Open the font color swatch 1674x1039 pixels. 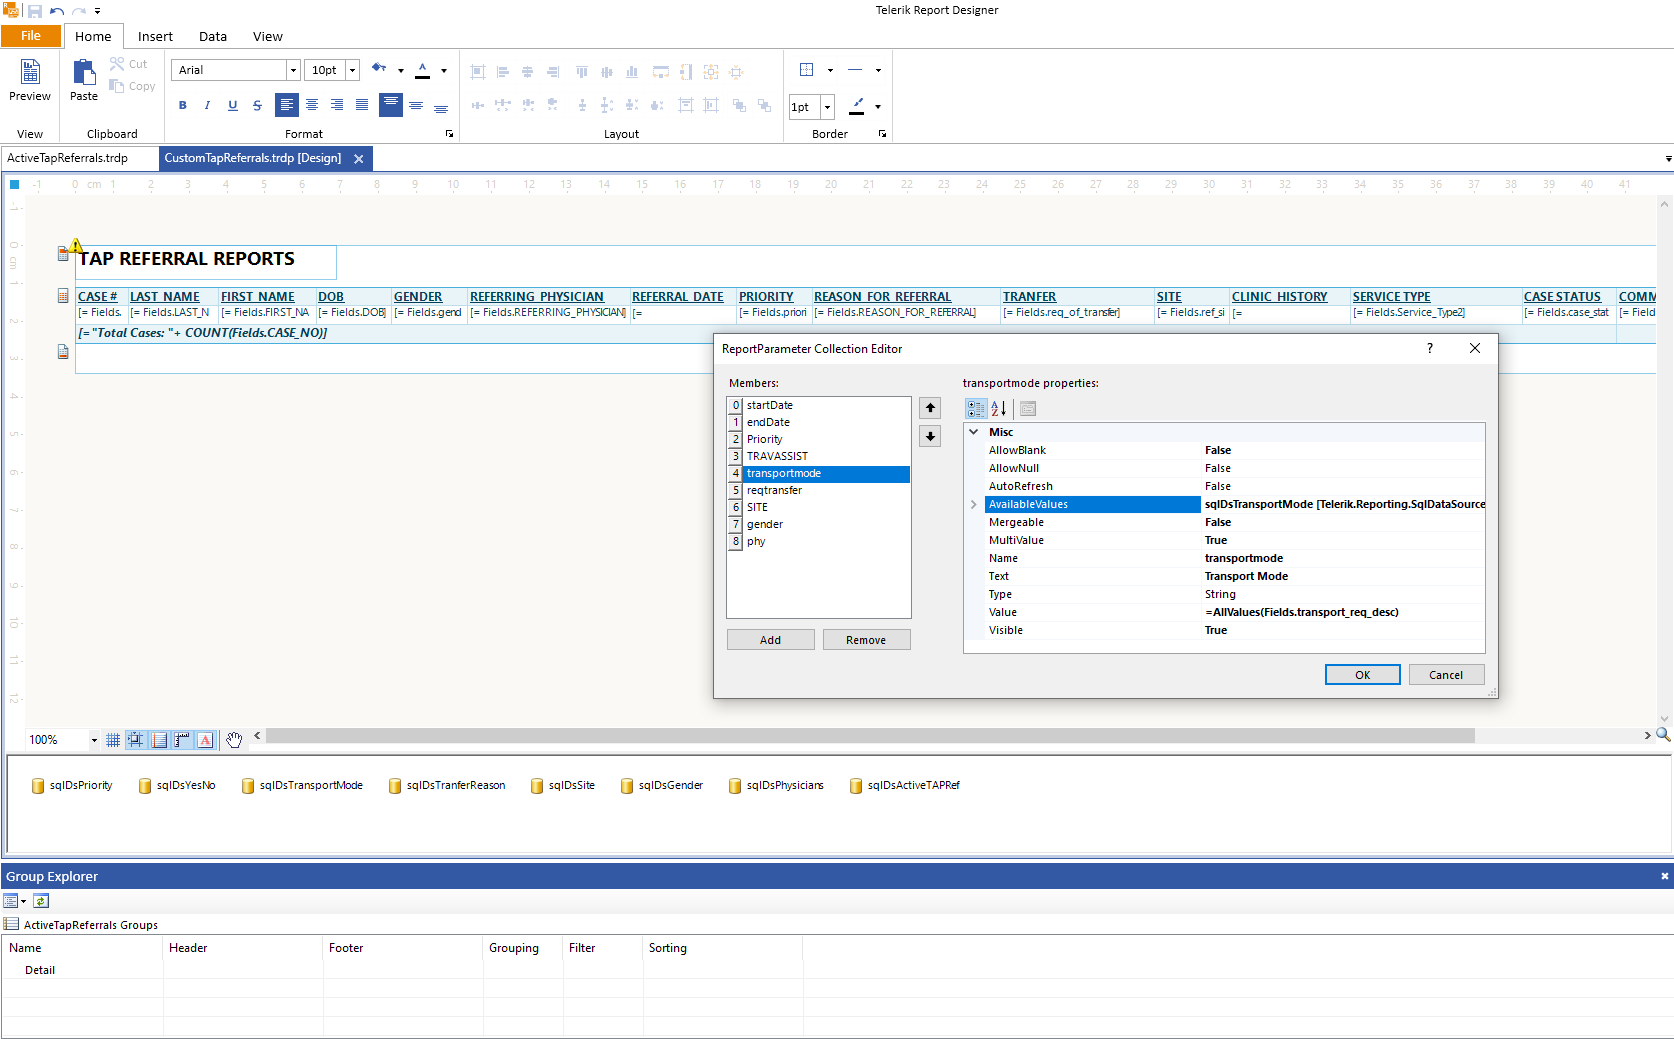click(423, 70)
